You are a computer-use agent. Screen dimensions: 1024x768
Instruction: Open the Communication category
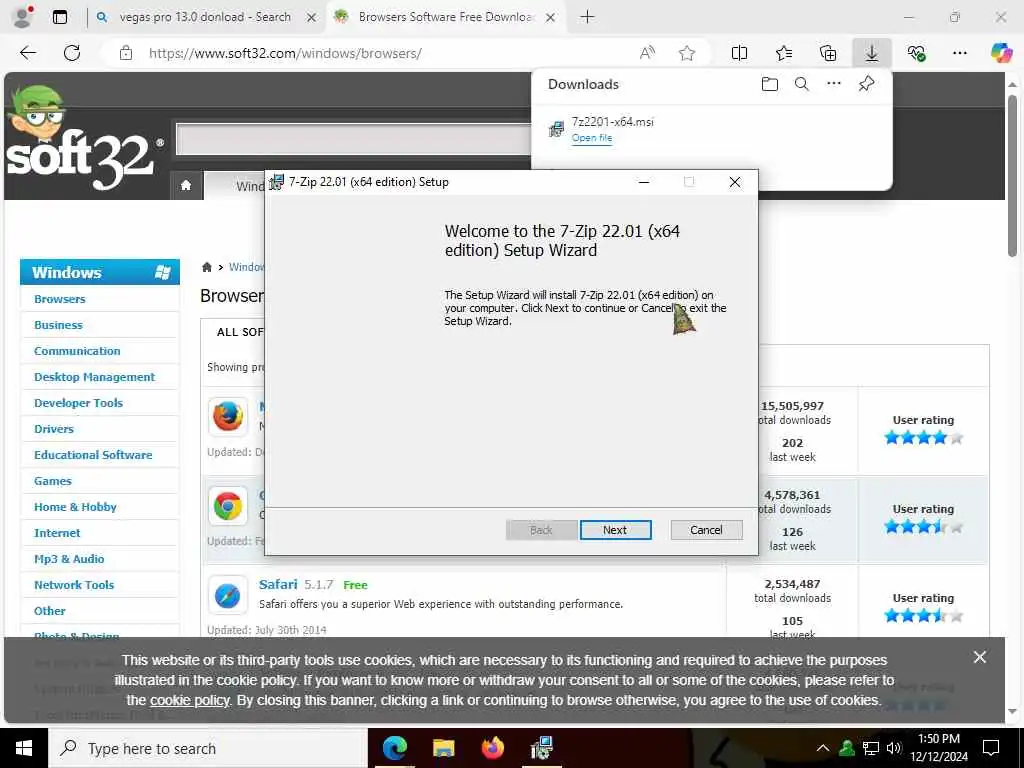click(x=77, y=351)
